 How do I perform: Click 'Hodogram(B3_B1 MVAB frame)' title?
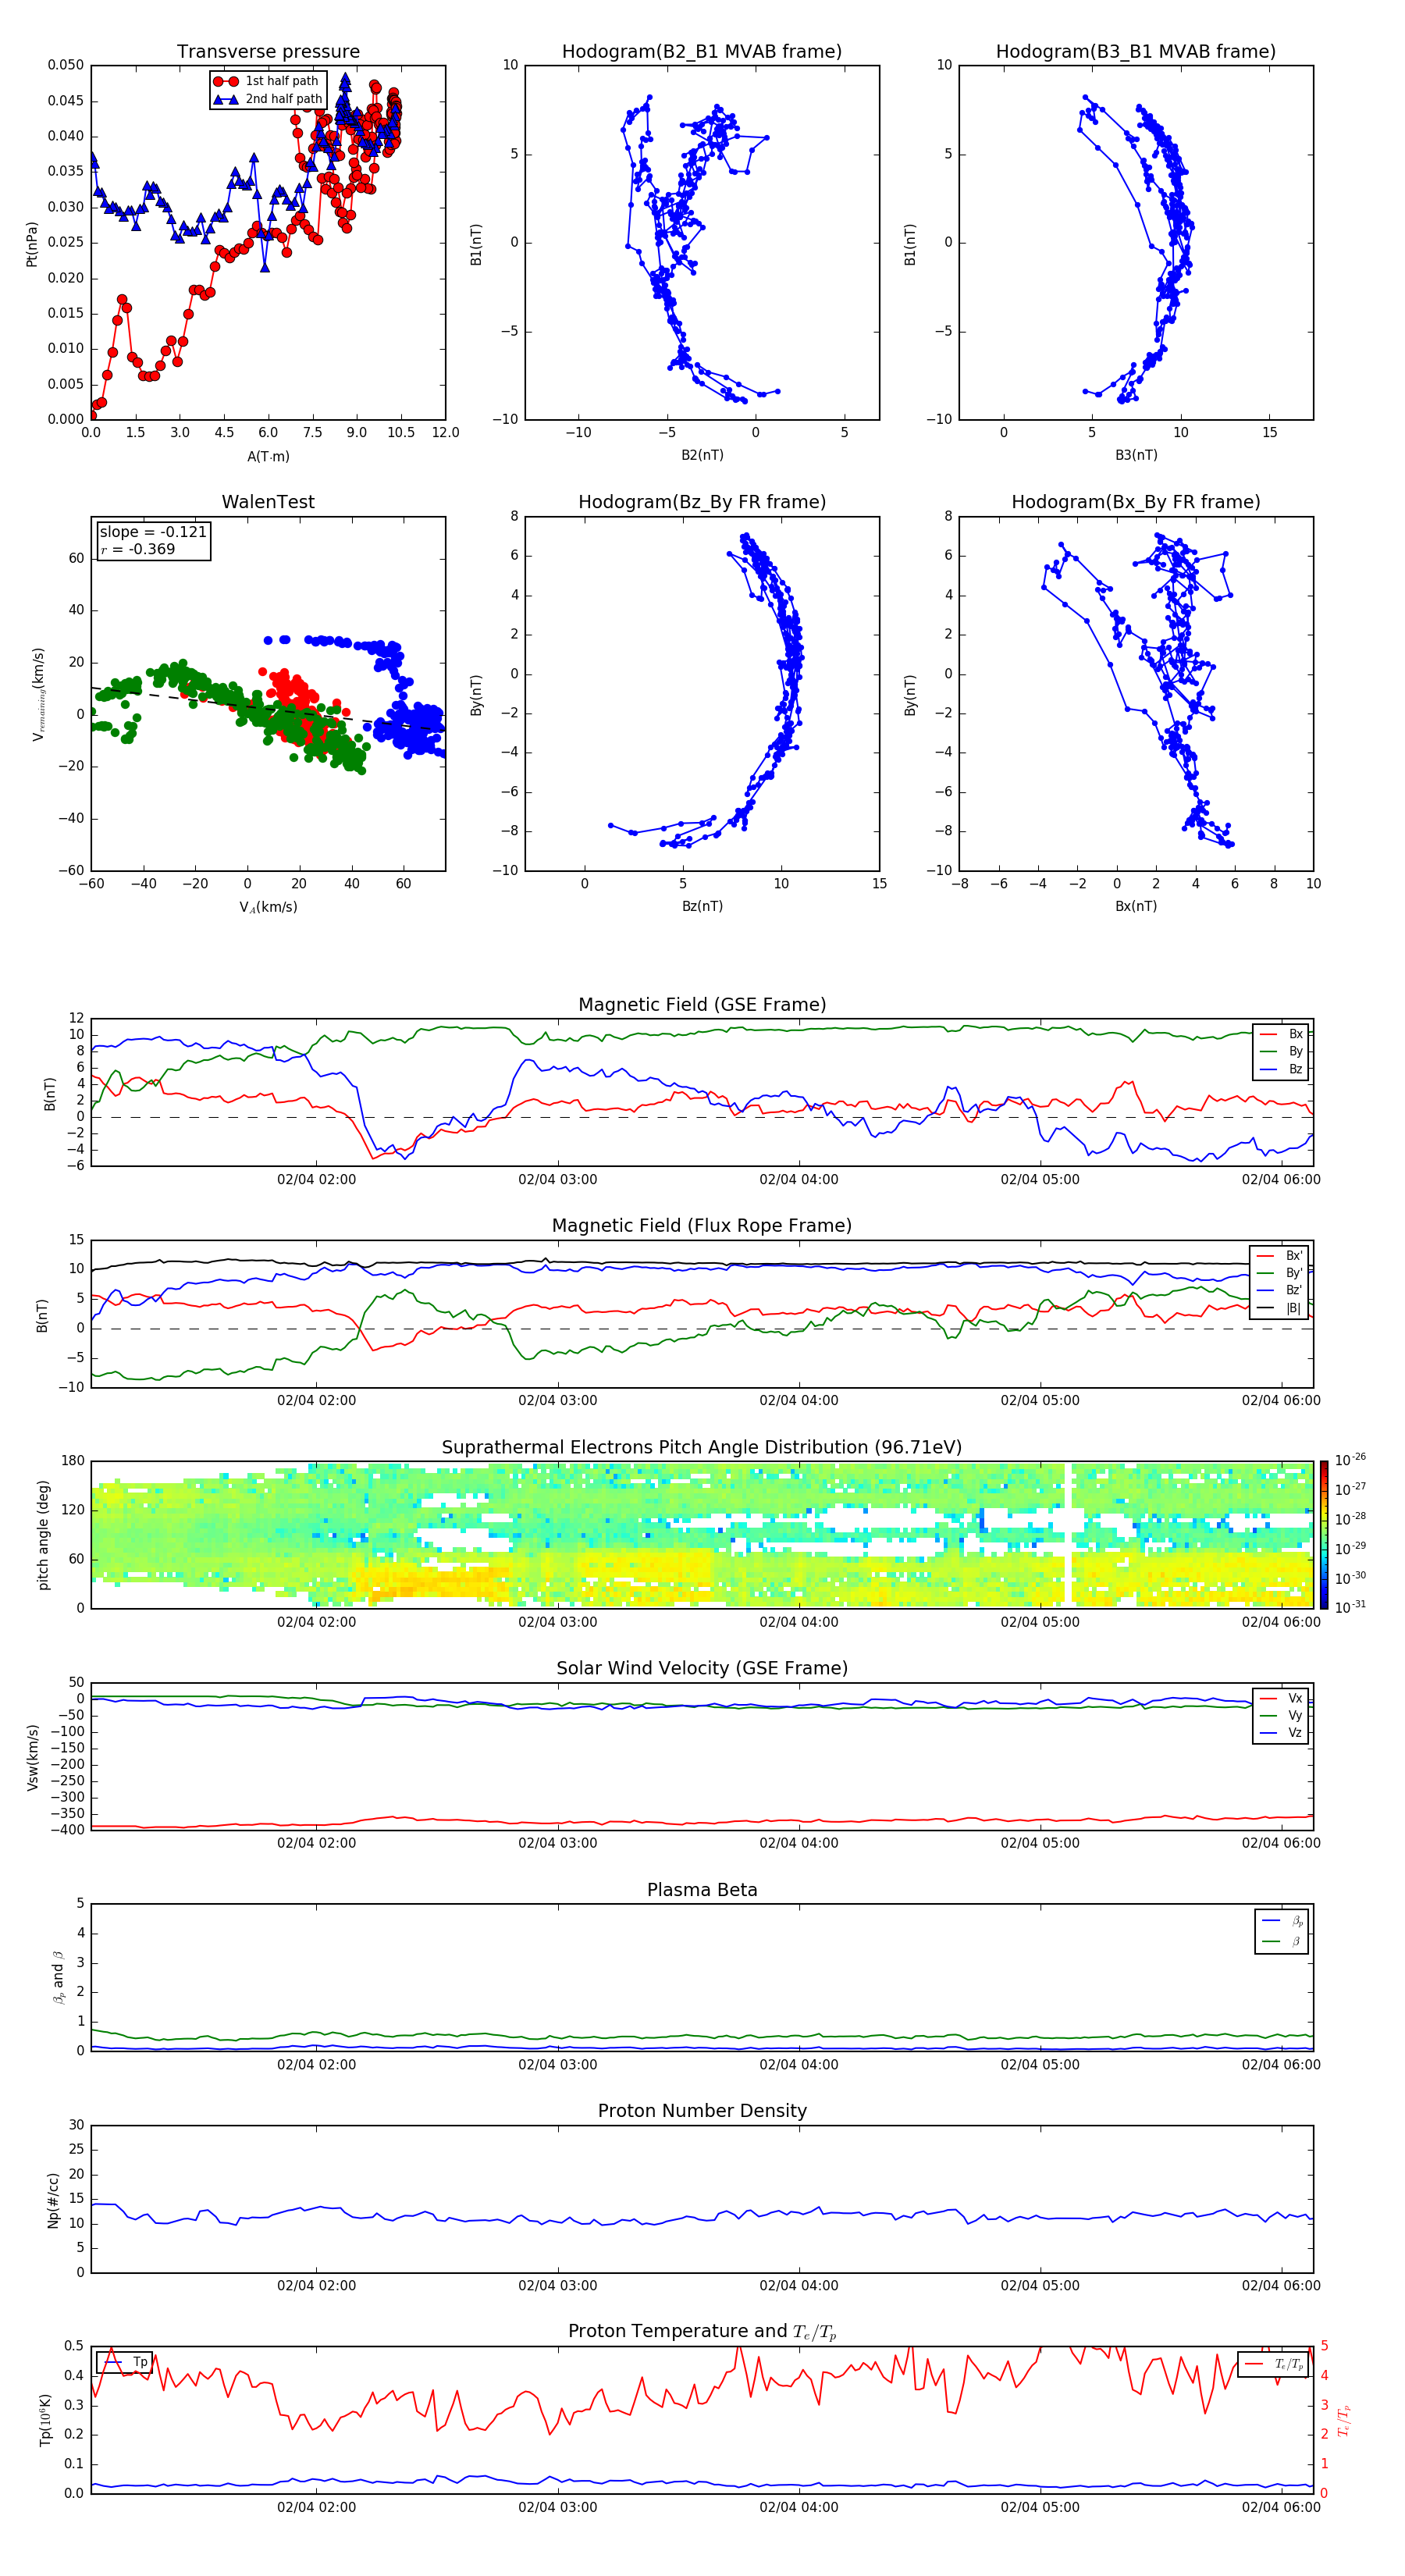pos(1136,51)
